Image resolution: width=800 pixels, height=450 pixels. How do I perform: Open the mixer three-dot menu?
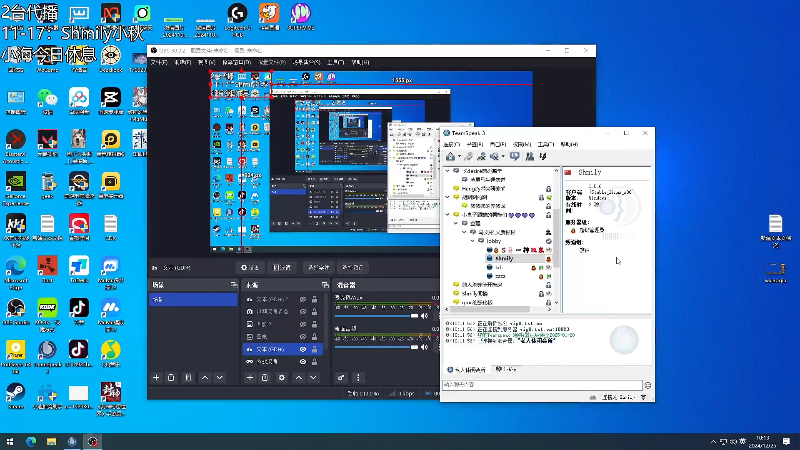click(x=358, y=378)
